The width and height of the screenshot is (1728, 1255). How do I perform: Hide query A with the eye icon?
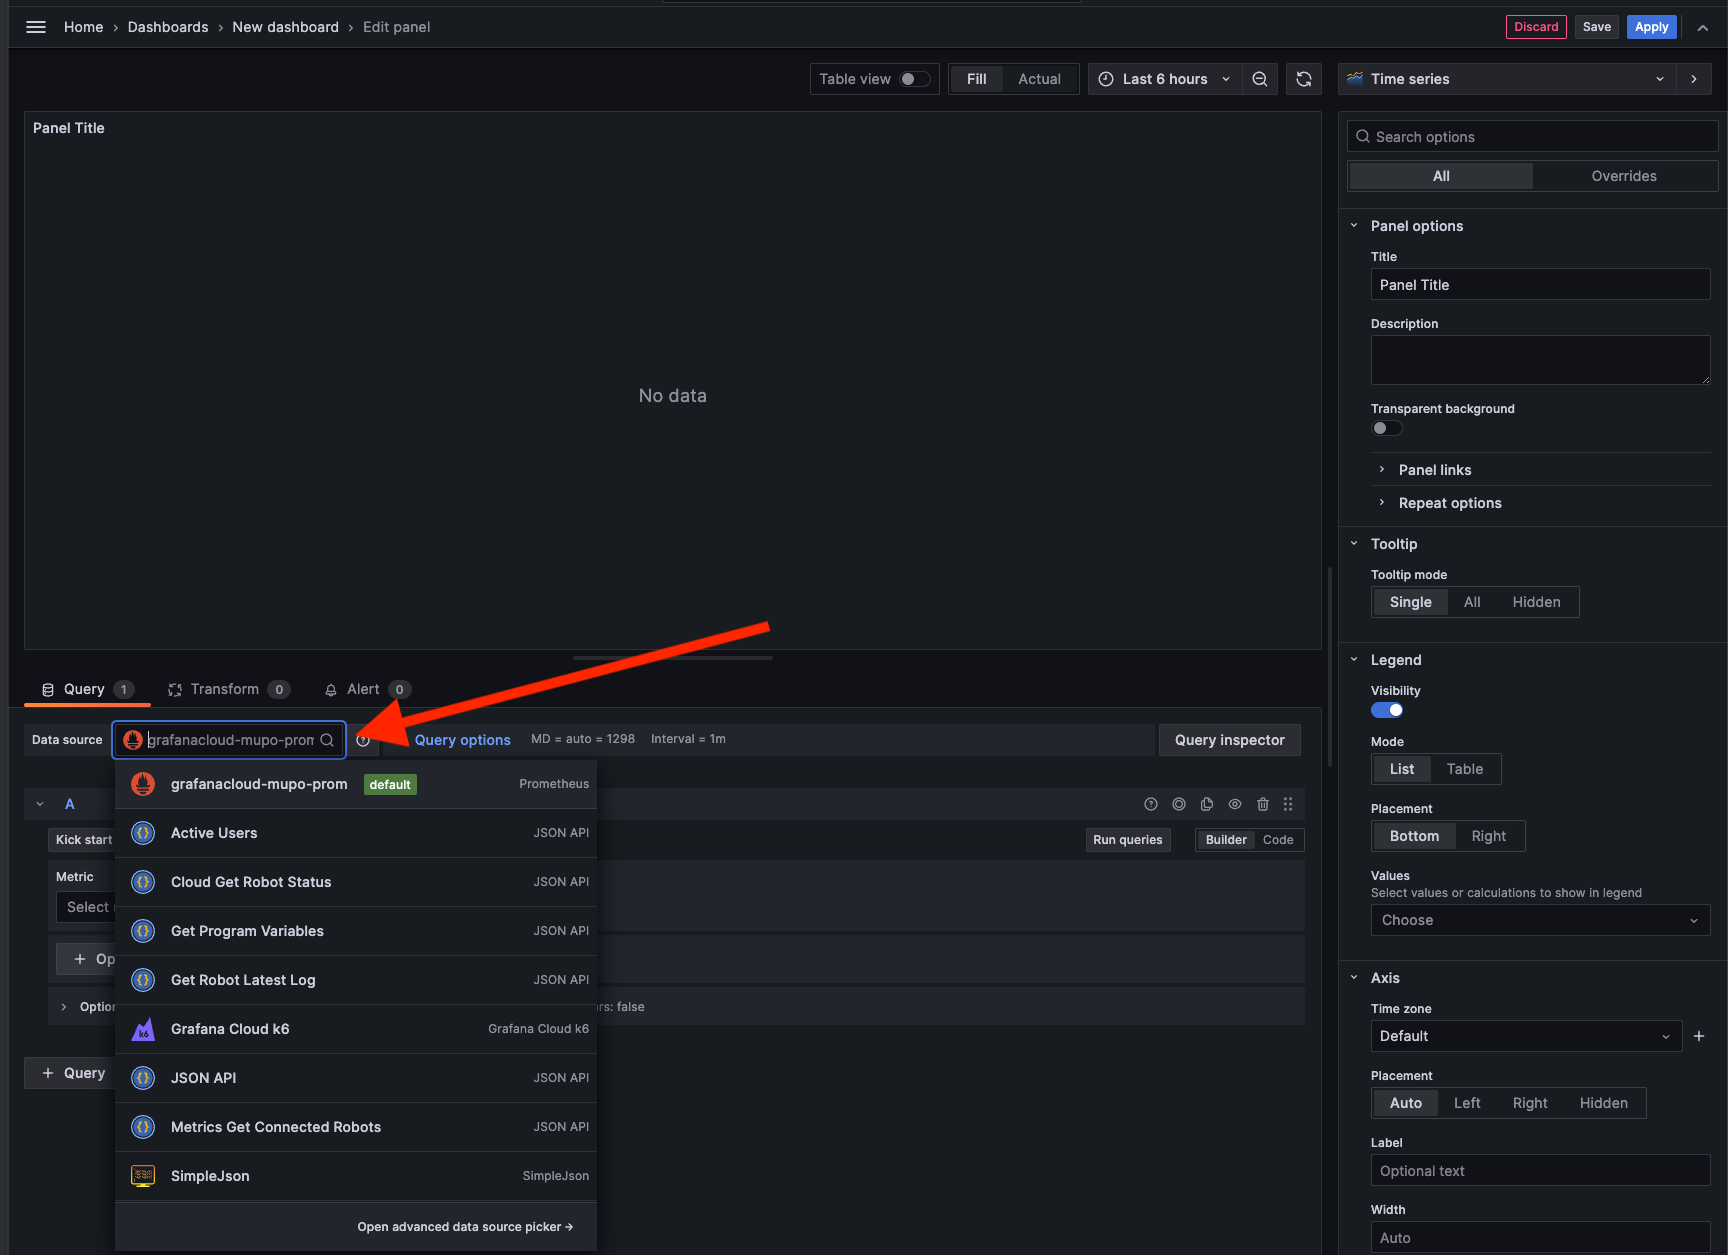[x=1235, y=804]
